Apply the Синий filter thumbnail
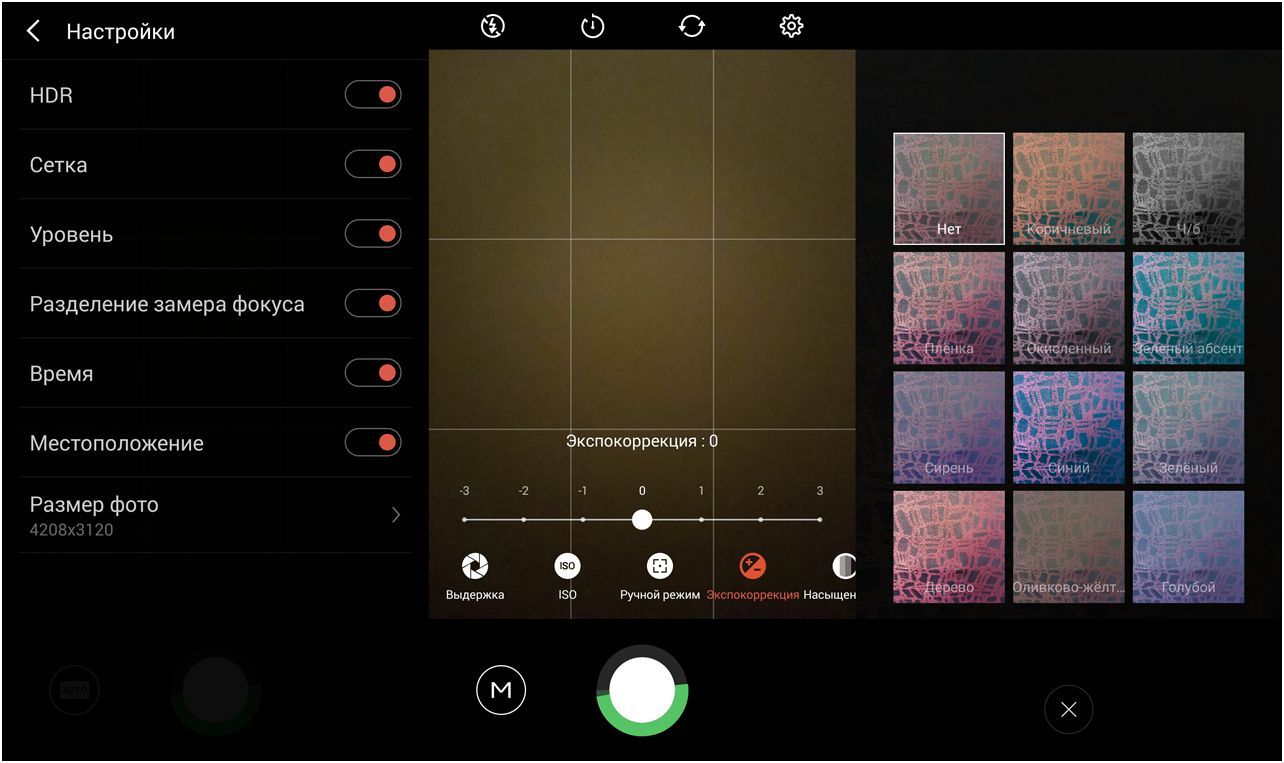The height and width of the screenshot is (763, 1284). 1068,427
